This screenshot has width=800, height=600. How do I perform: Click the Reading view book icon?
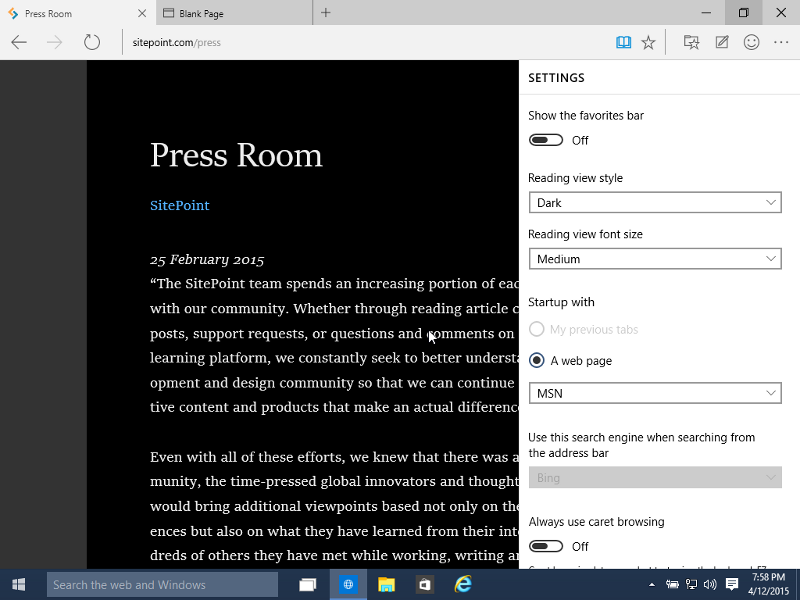point(623,42)
